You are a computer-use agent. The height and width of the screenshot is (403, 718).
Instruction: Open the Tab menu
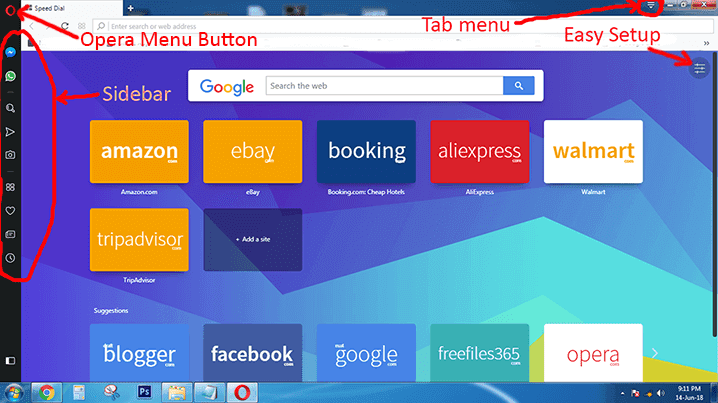click(x=651, y=5)
